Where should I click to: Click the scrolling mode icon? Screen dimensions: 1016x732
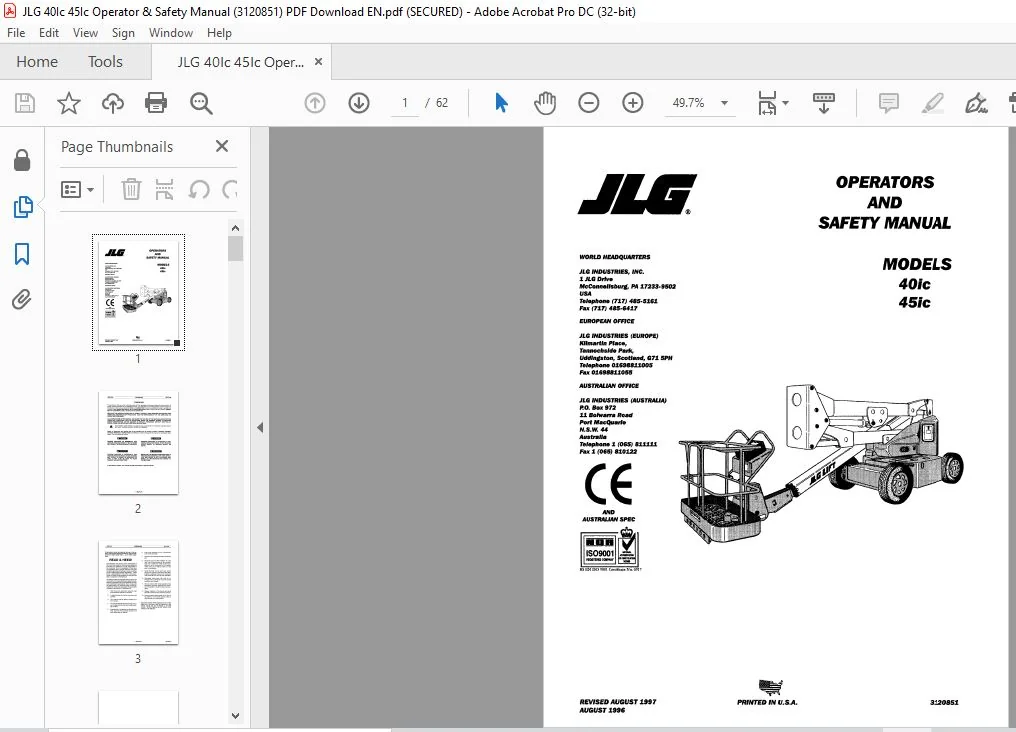click(x=824, y=103)
